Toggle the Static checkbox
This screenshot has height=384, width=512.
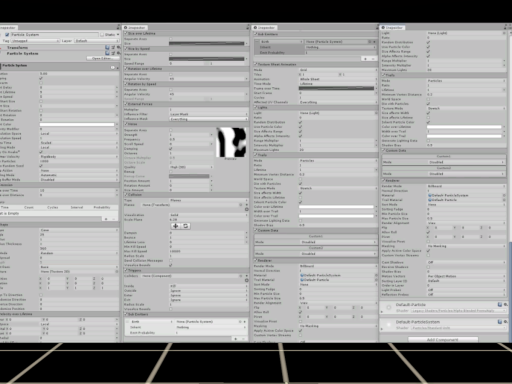tap(102, 35)
